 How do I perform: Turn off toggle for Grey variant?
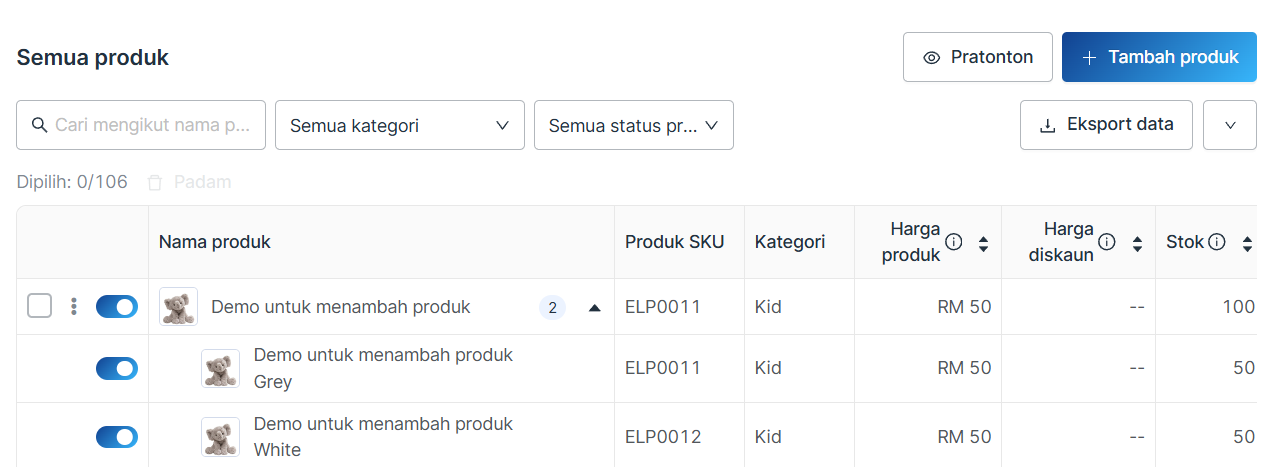pyautogui.click(x=117, y=368)
